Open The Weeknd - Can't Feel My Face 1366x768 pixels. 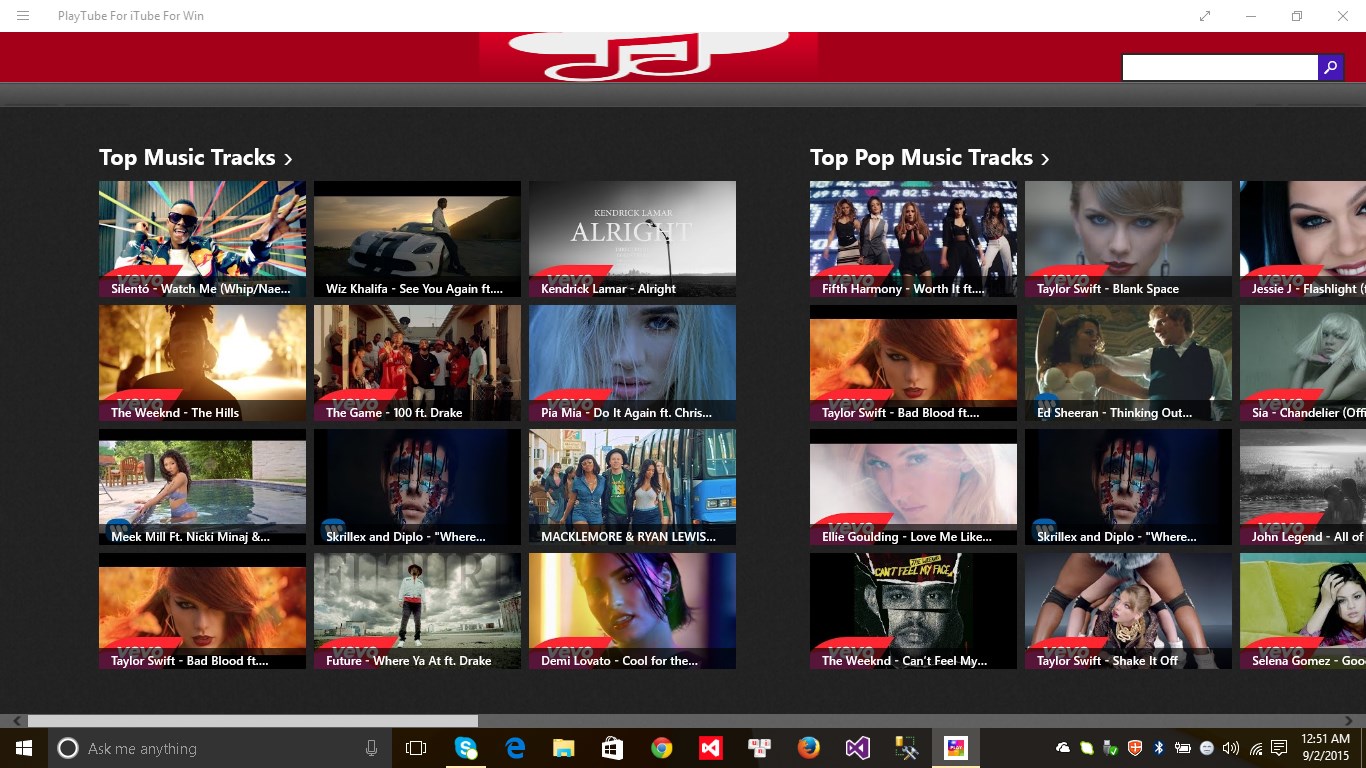click(x=913, y=611)
